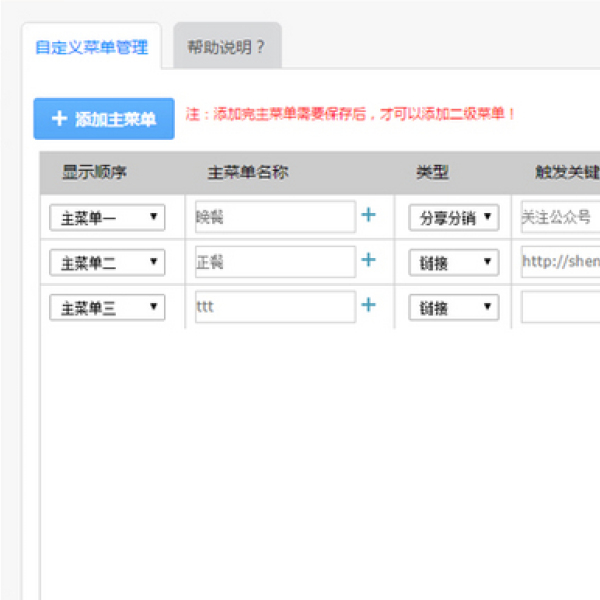Open the 帮助说明？ tab

point(226,47)
